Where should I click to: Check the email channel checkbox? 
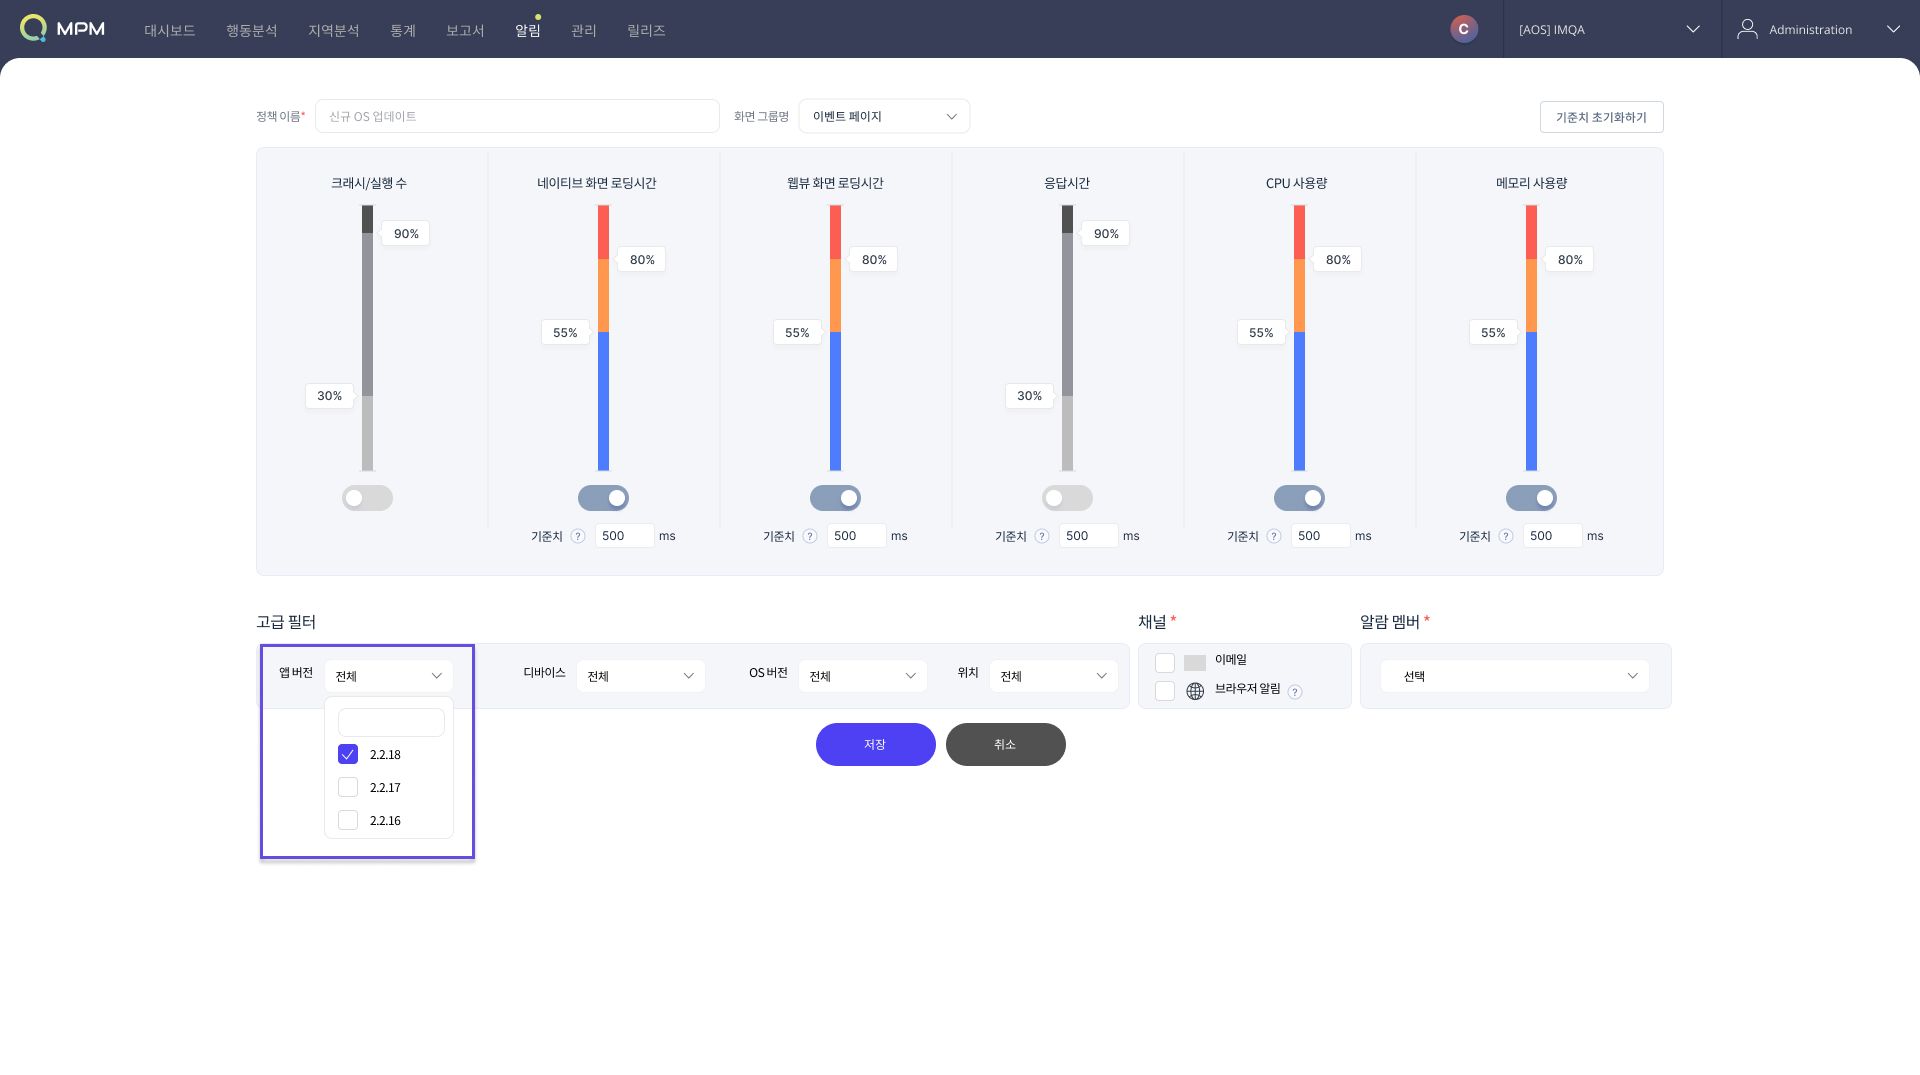click(x=1165, y=663)
